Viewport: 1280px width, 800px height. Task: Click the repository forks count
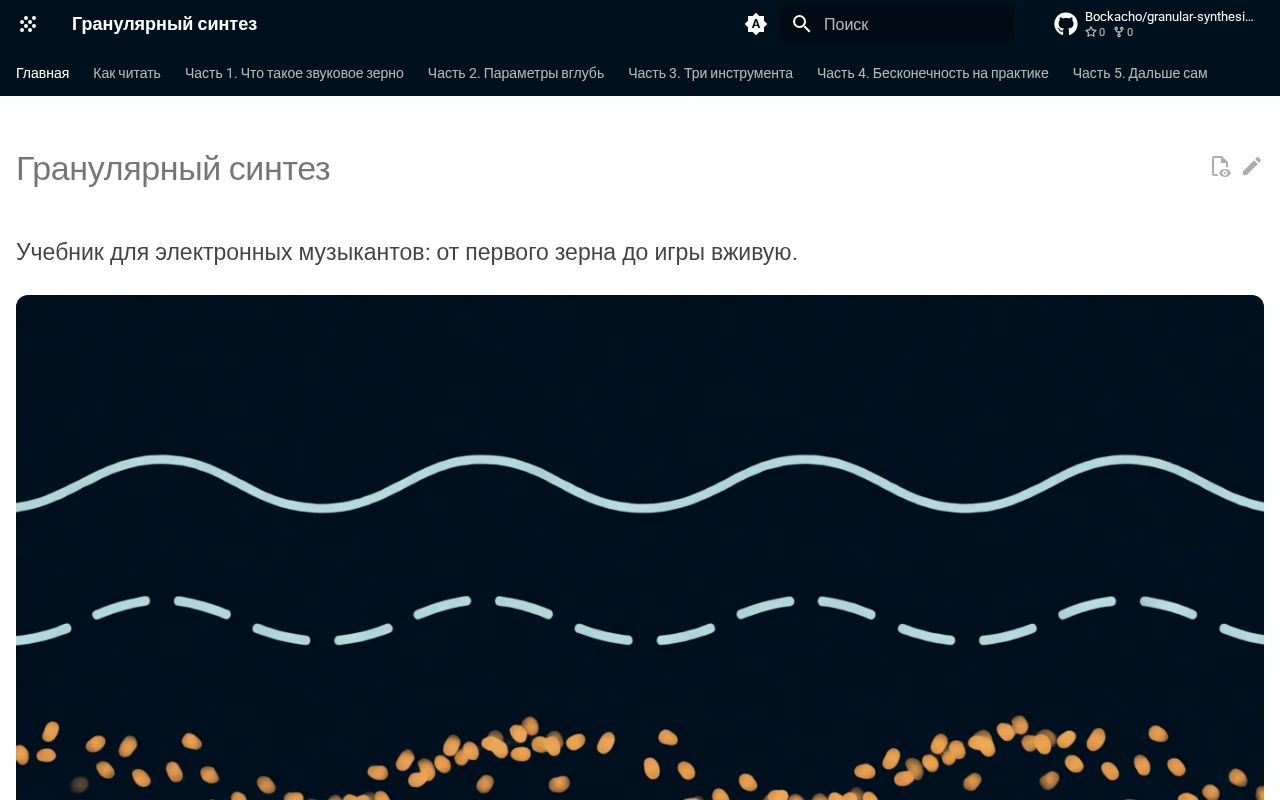pyautogui.click(x=1123, y=32)
